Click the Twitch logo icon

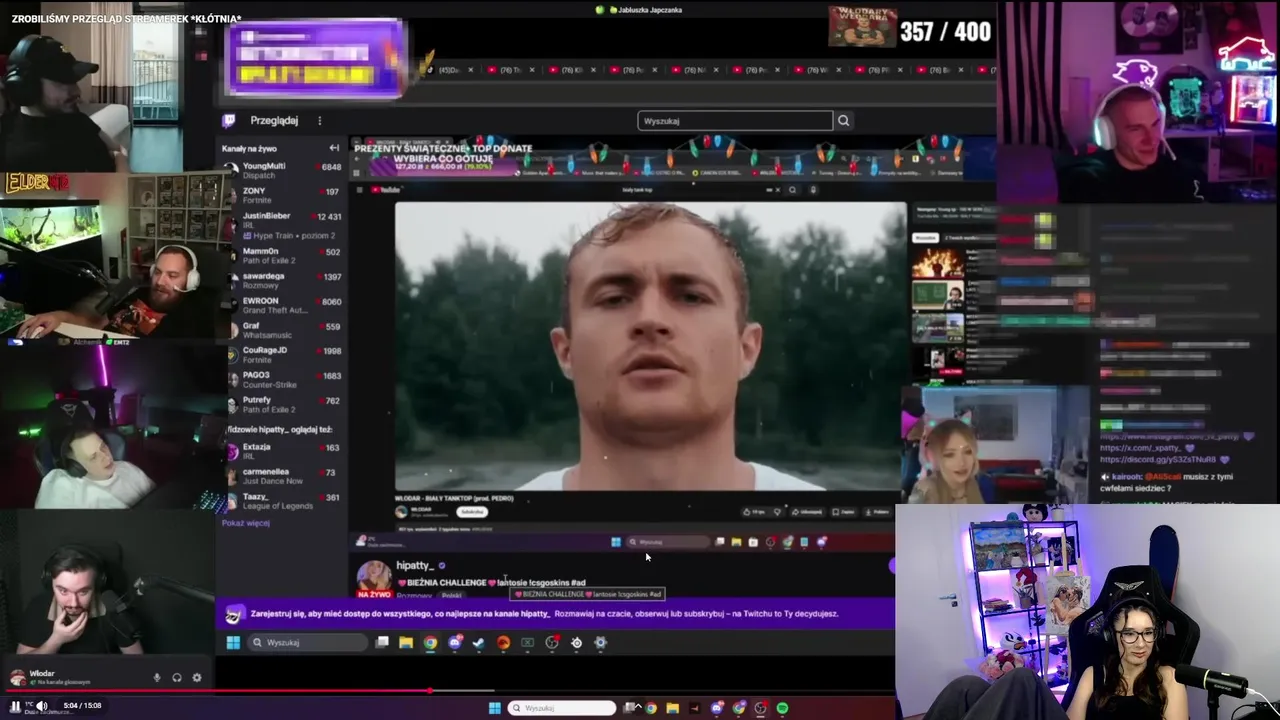229,121
